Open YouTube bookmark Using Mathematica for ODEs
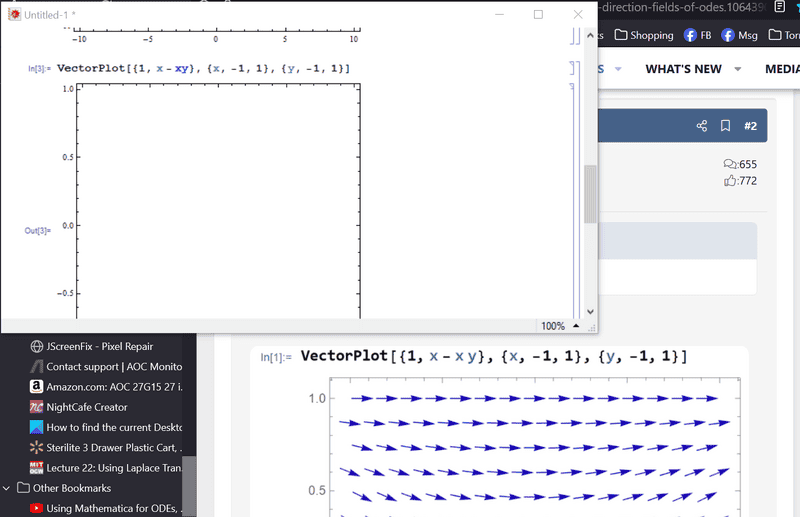Screen dimensions: 800x517 (112, 508)
